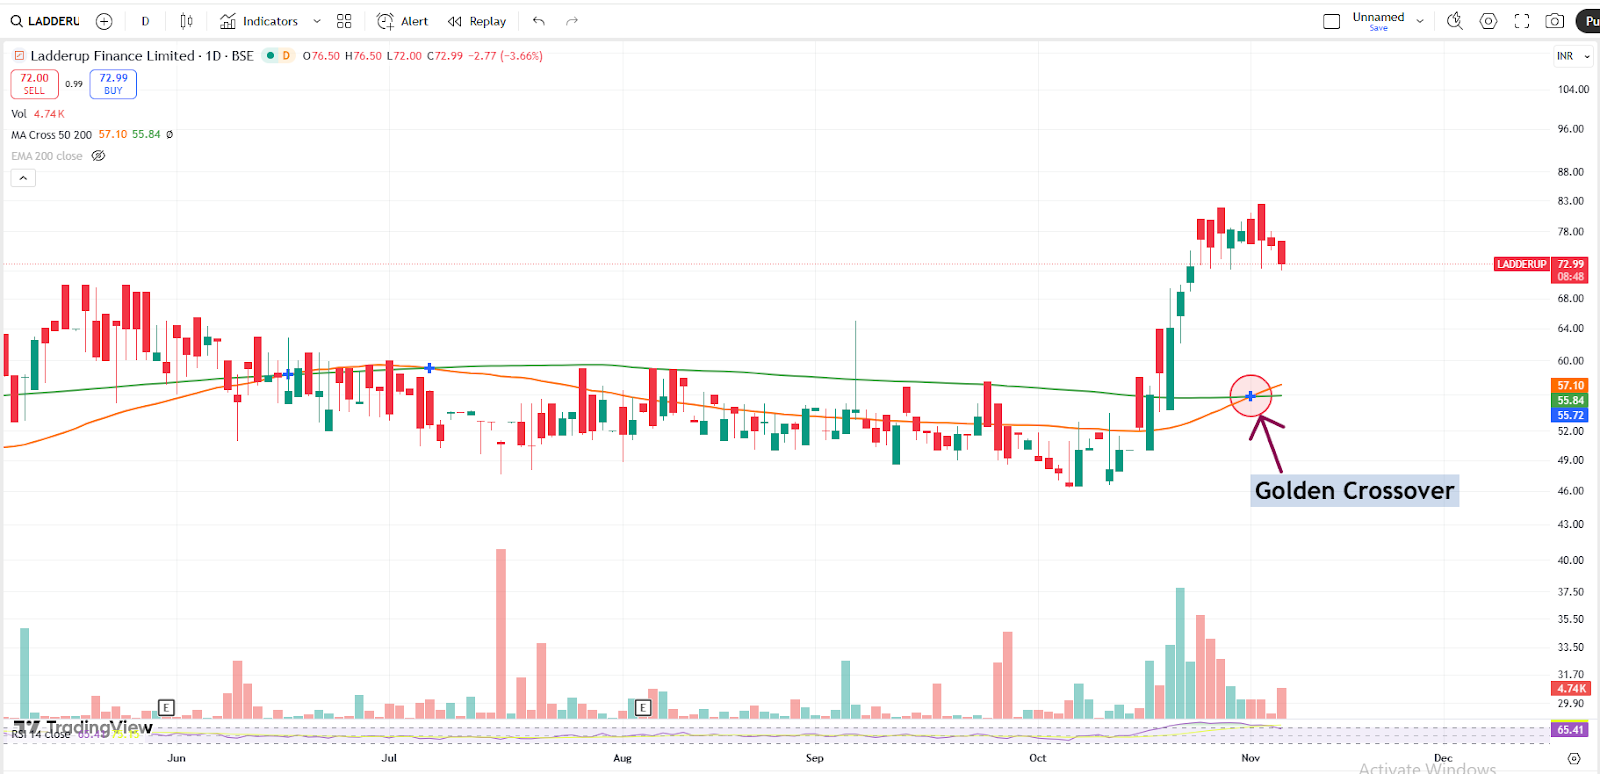This screenshot has width=1600, height=774.
Task: Toggle the market status indicator next to BSE
Action: click(x=270, y=56)
